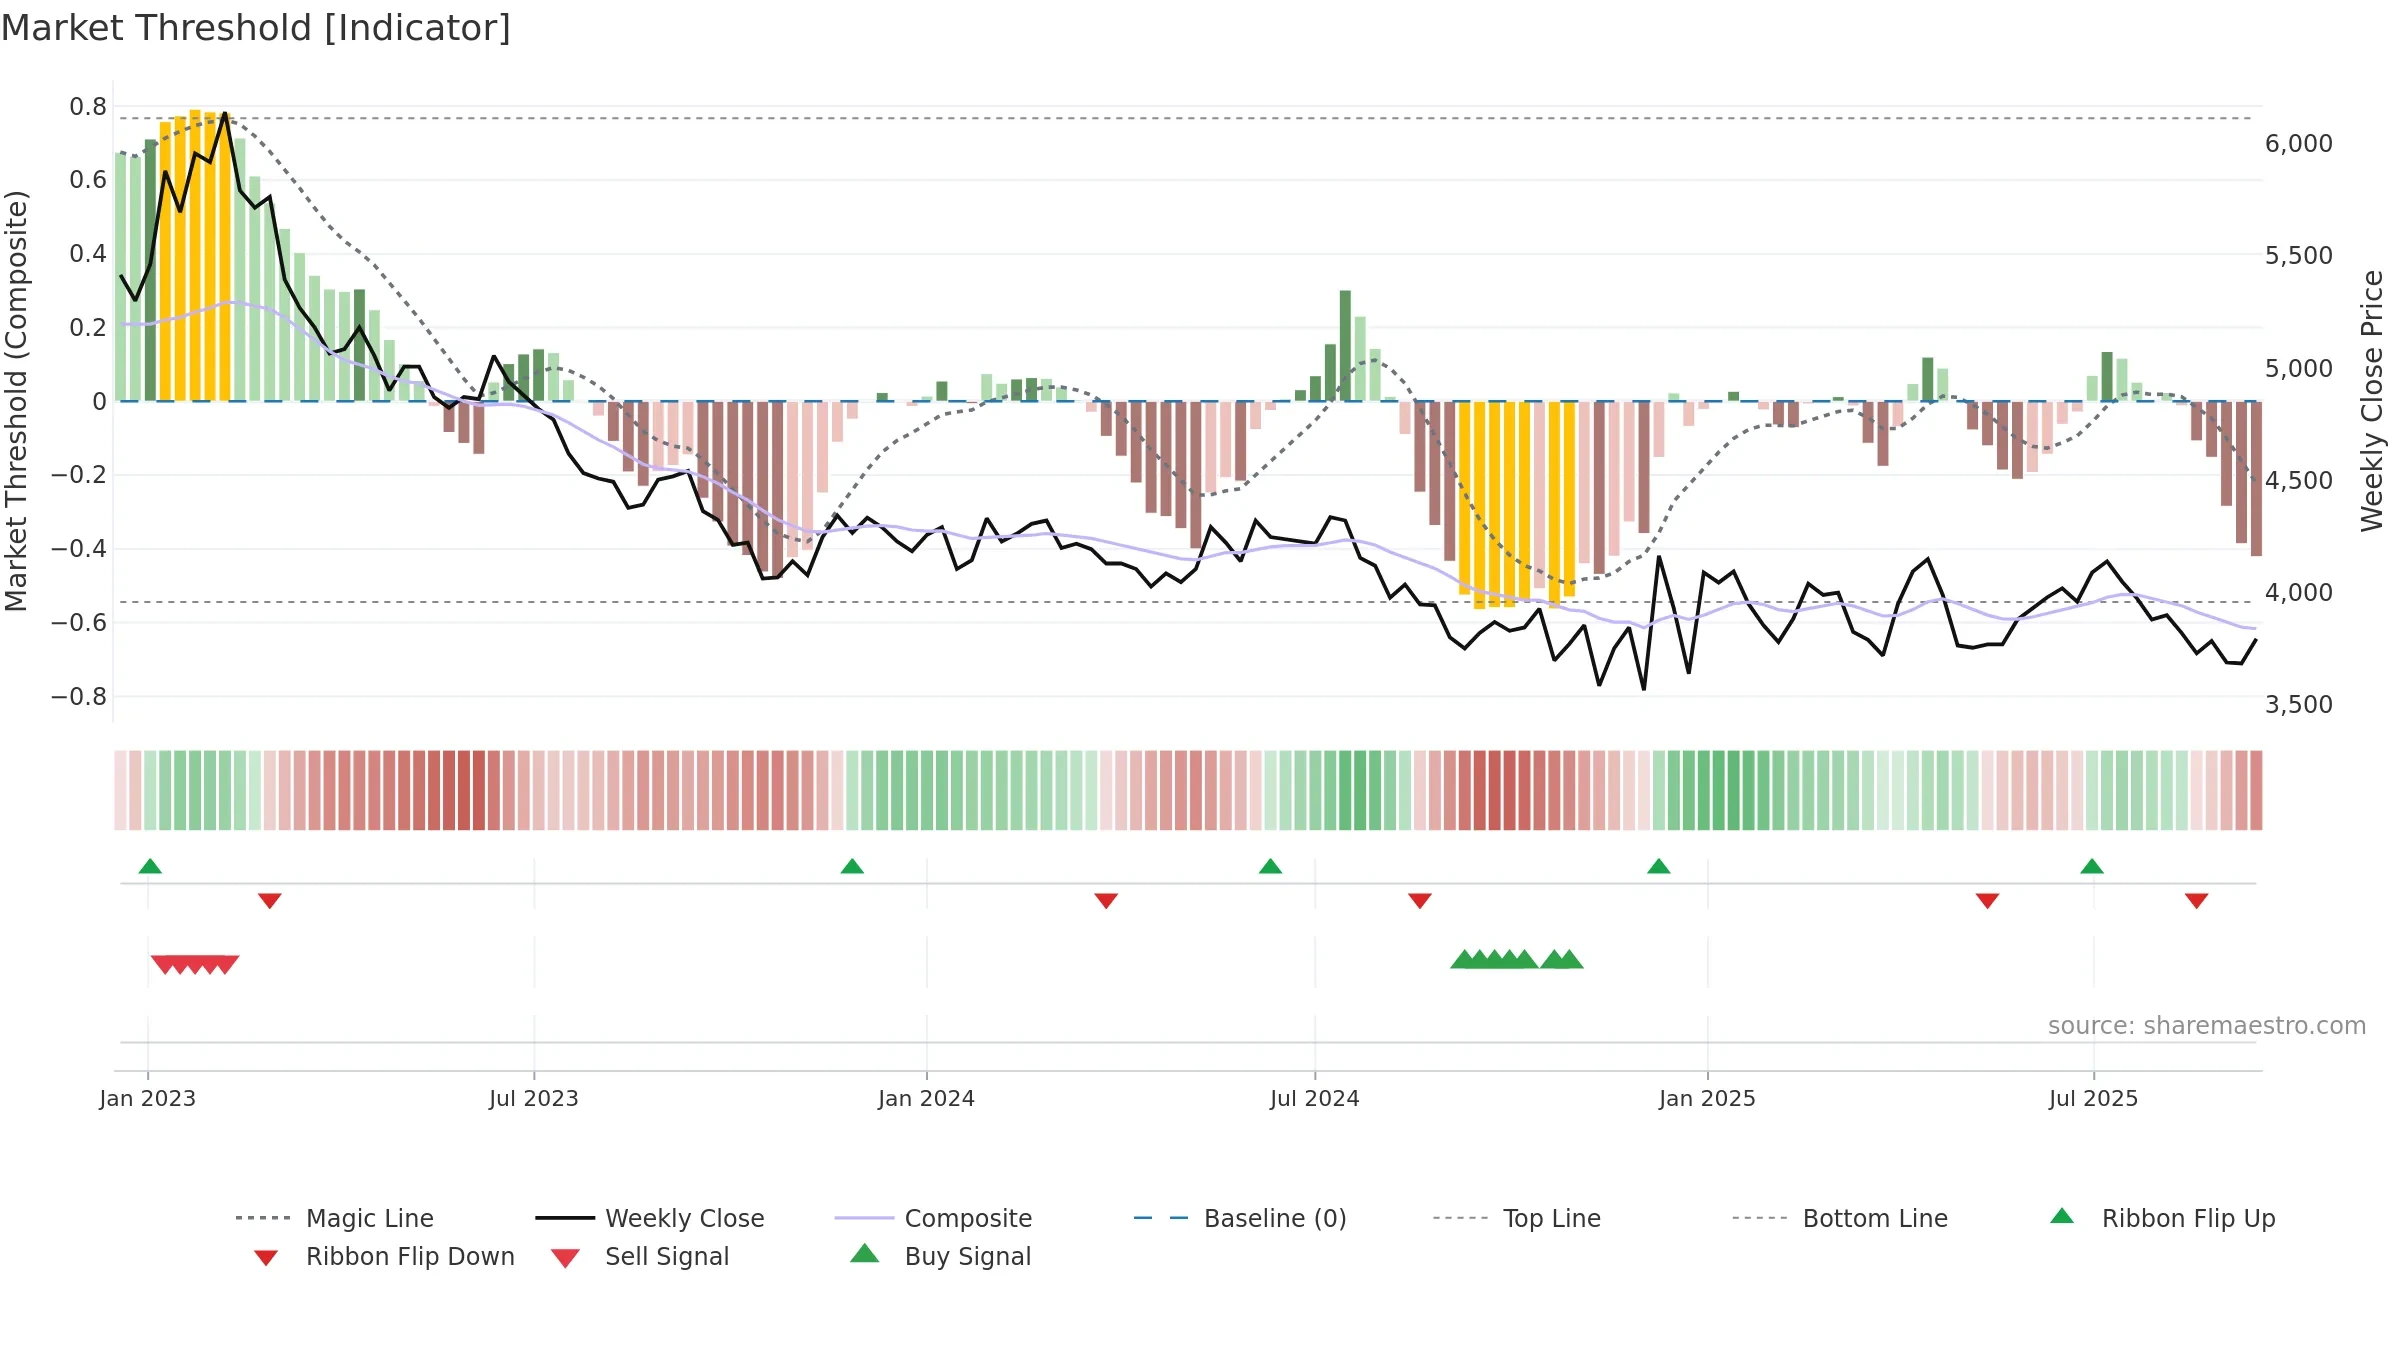
Task: Click the −0.8 tick on left axis
Action: [x=79, y=696]
